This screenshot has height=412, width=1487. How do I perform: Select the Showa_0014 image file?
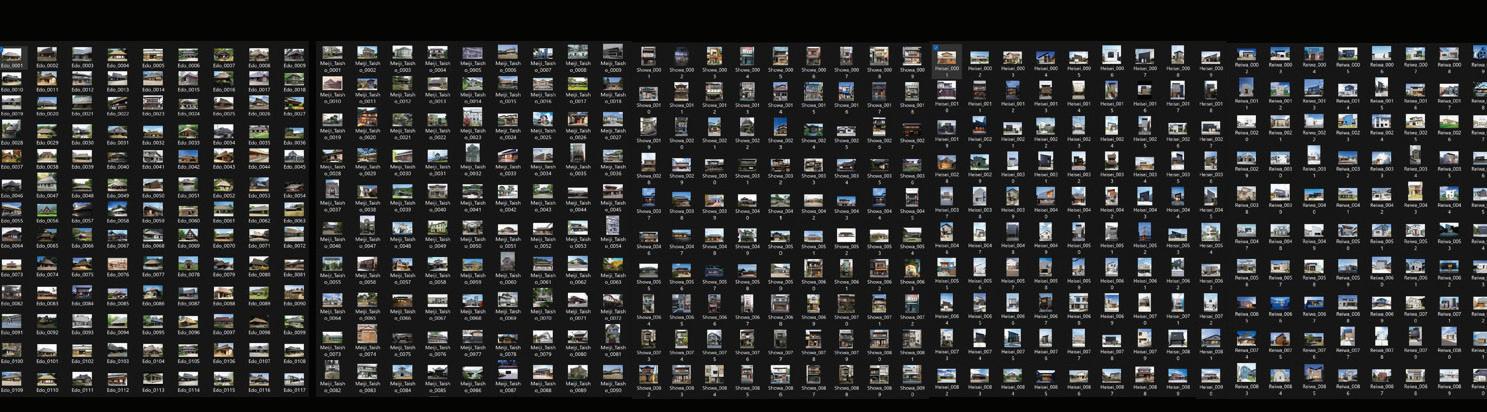pos(781,90)
